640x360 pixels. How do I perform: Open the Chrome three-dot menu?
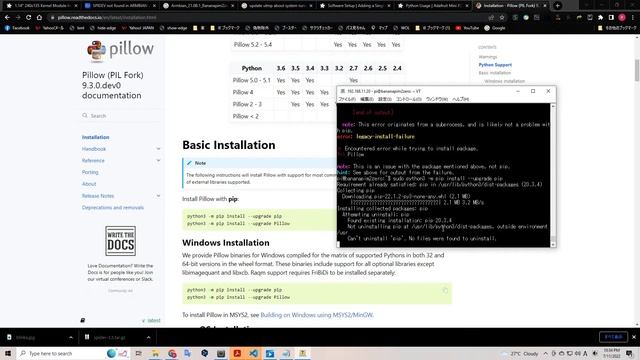(633, 18)
